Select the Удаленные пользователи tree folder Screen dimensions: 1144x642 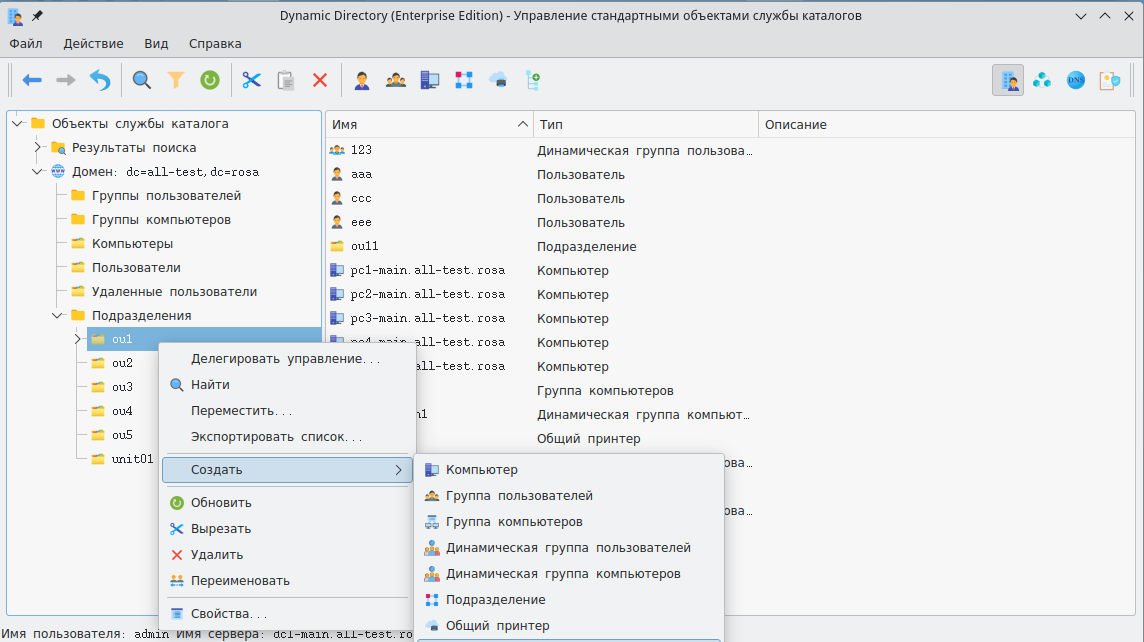174,292
